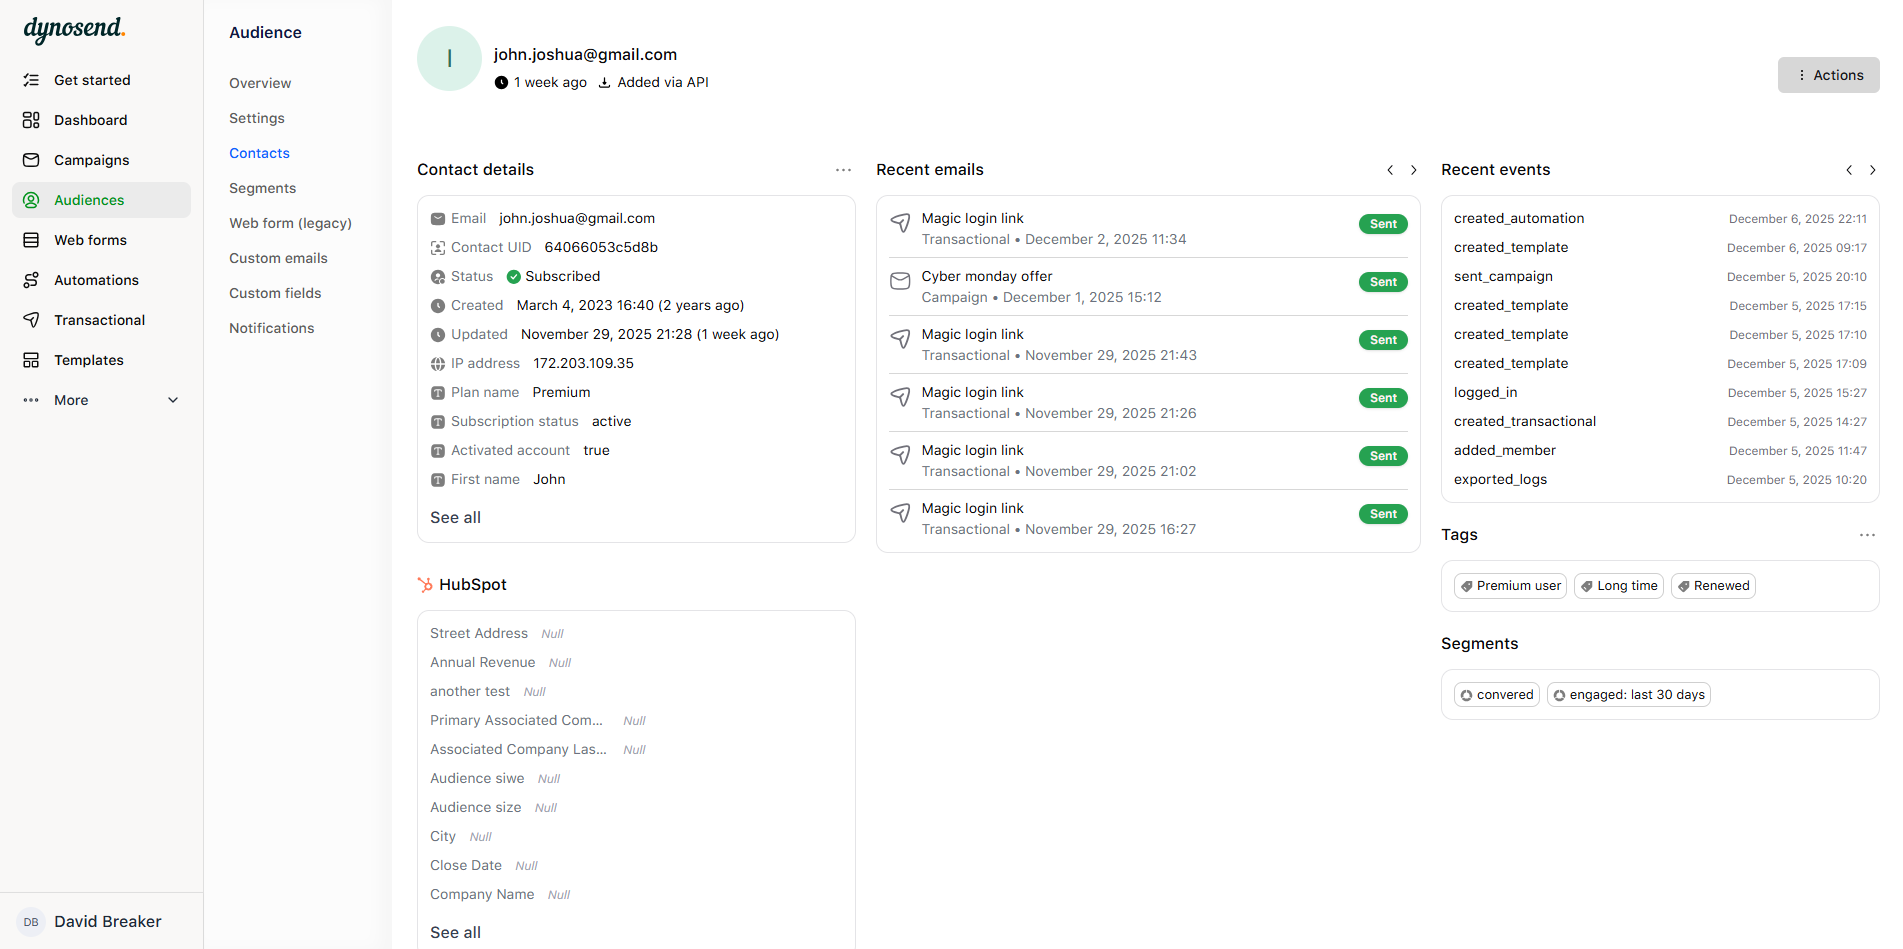Open the Tags options menu

coord(1867,535)
